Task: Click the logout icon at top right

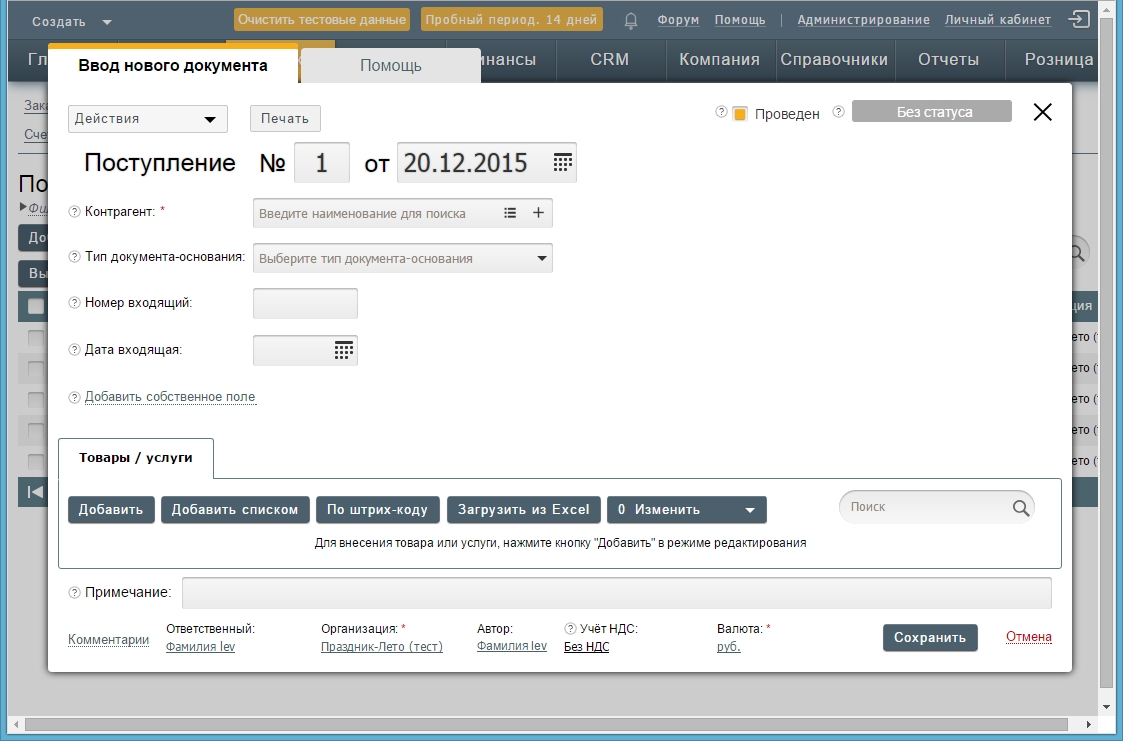Action: [x=1079, y=19]
